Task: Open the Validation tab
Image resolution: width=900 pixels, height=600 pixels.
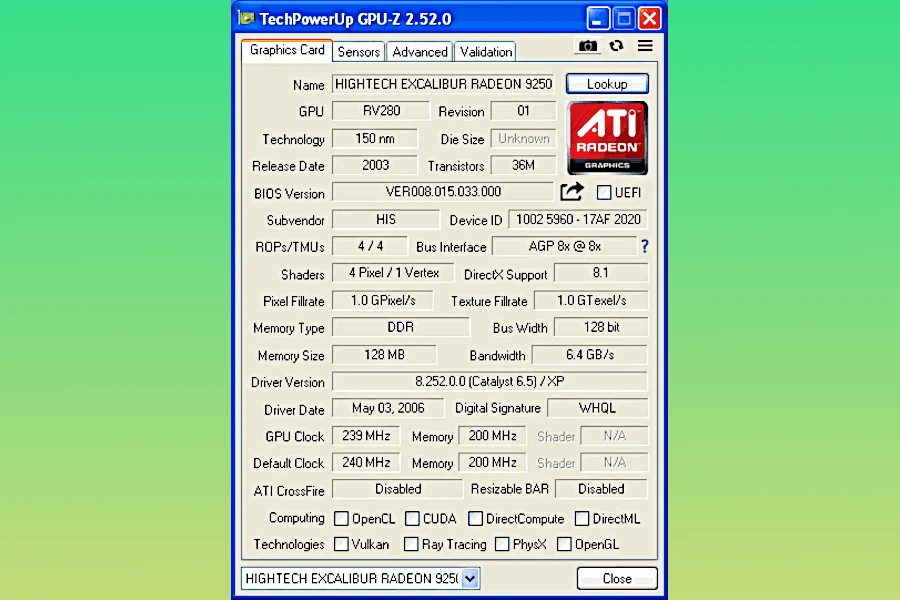Action: coord(486,52)
